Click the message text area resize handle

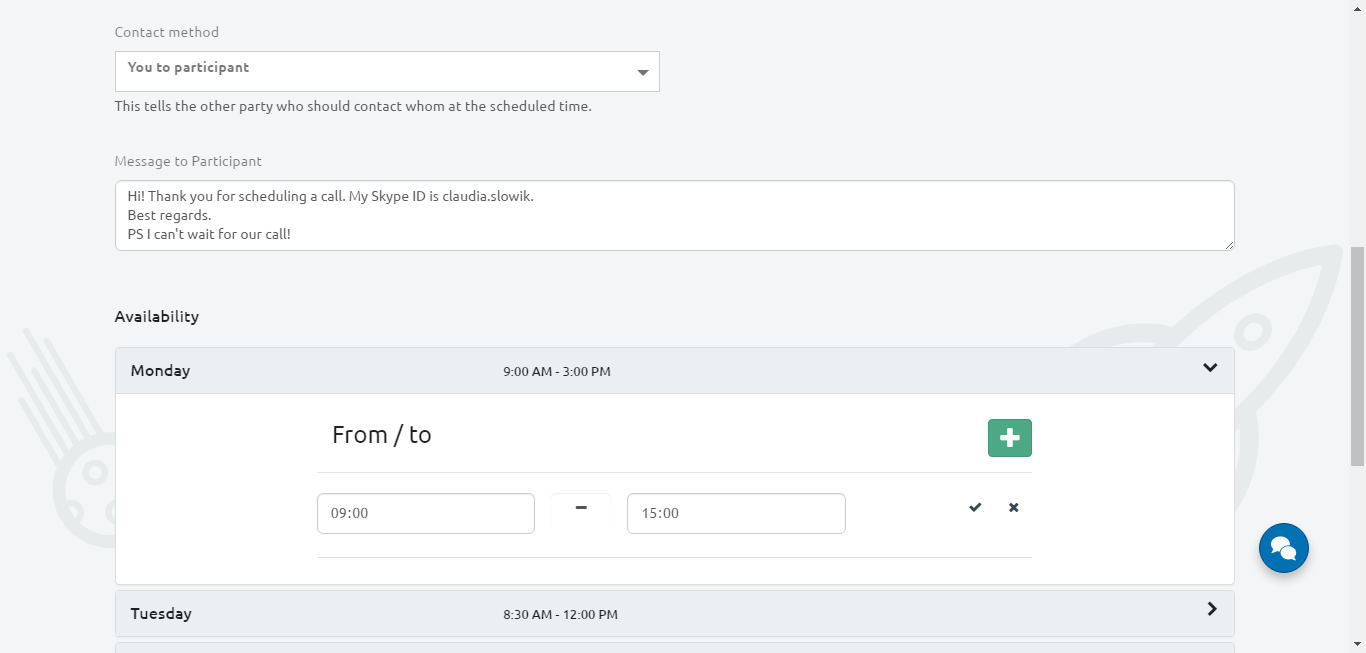(1229, 245)
